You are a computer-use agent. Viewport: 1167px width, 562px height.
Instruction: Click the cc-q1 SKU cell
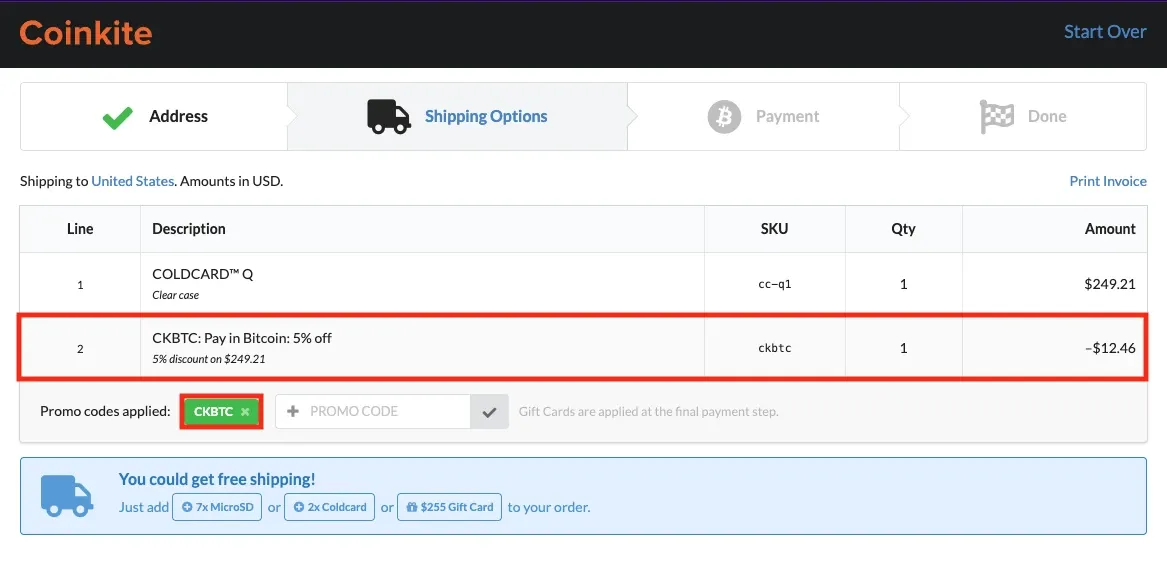(774, 284)
